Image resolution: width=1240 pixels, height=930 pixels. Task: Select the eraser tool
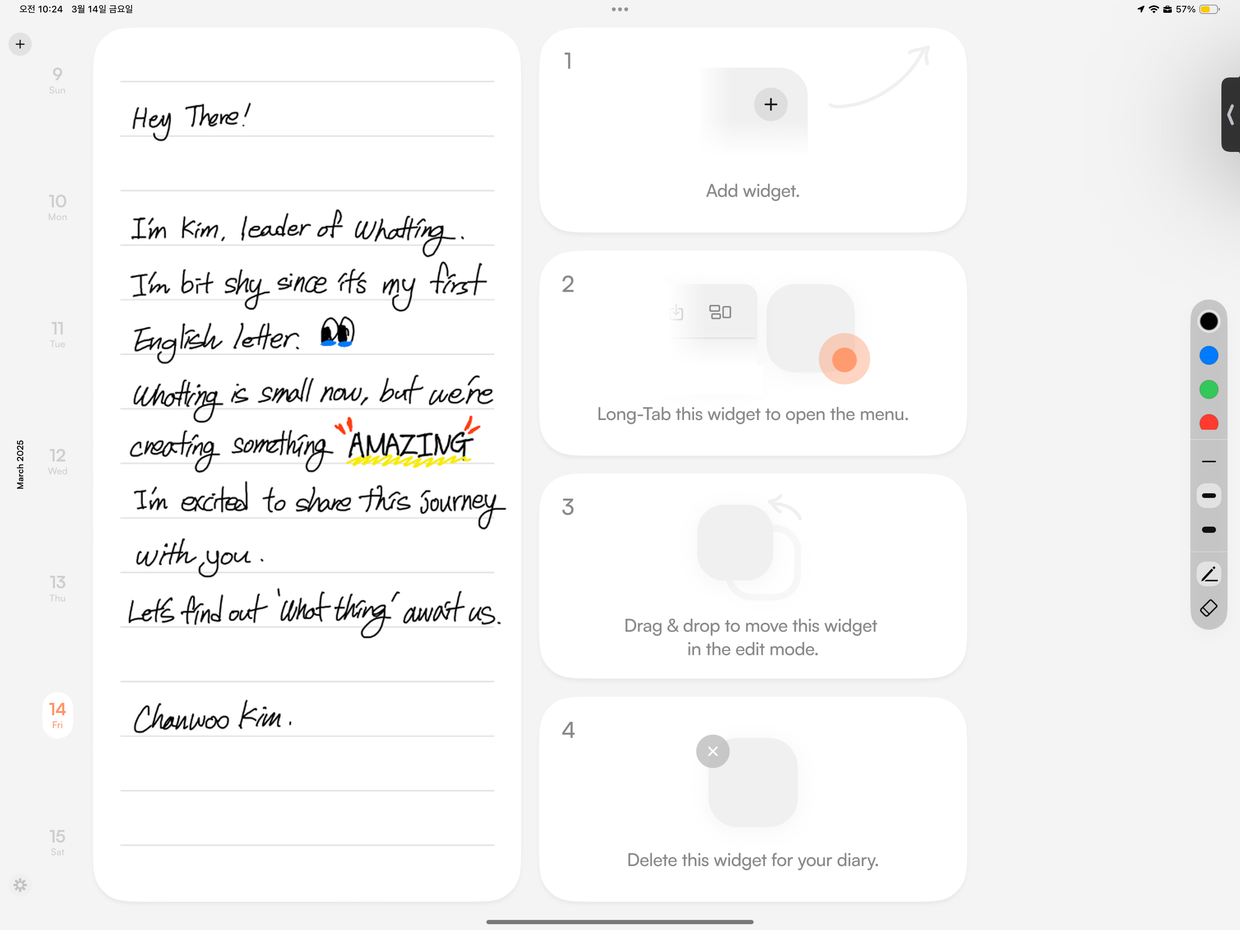click(x=1208, y=608)
